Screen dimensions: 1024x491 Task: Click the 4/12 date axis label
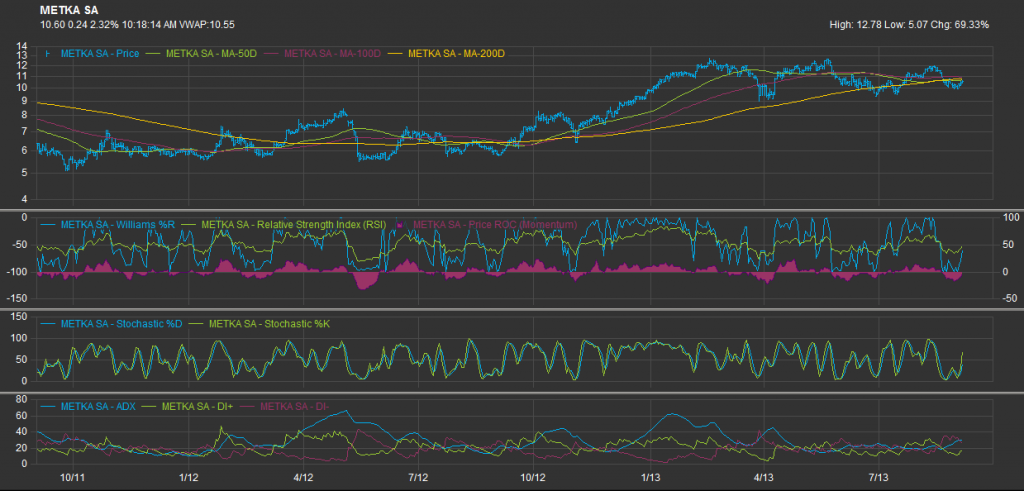304,477
